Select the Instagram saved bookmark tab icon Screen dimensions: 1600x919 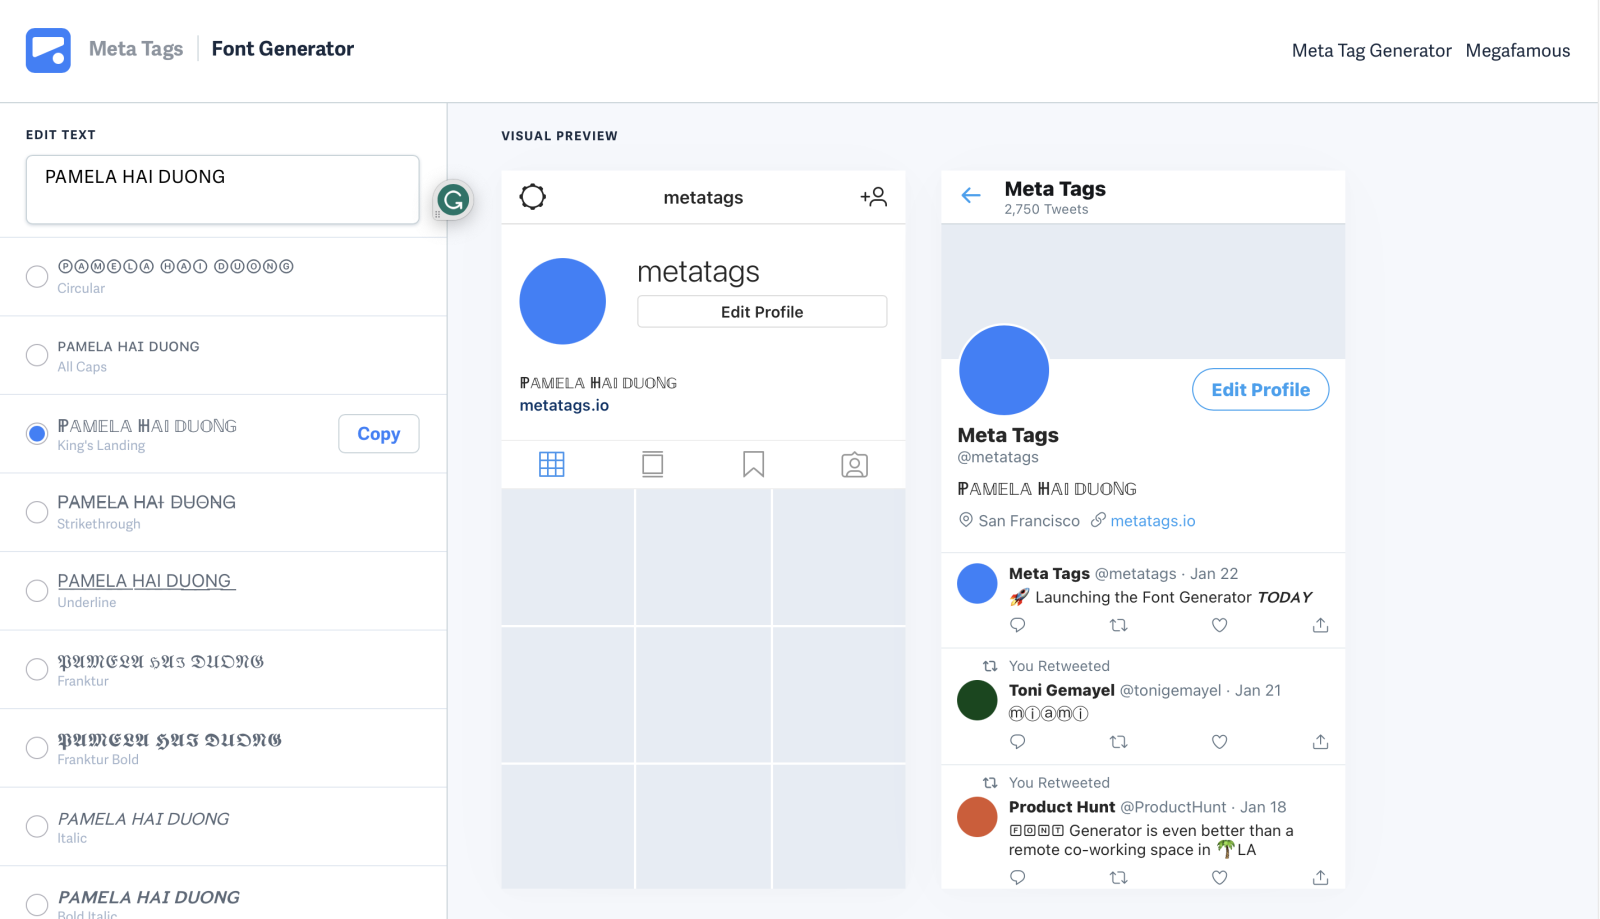click(x=753, y=464)
